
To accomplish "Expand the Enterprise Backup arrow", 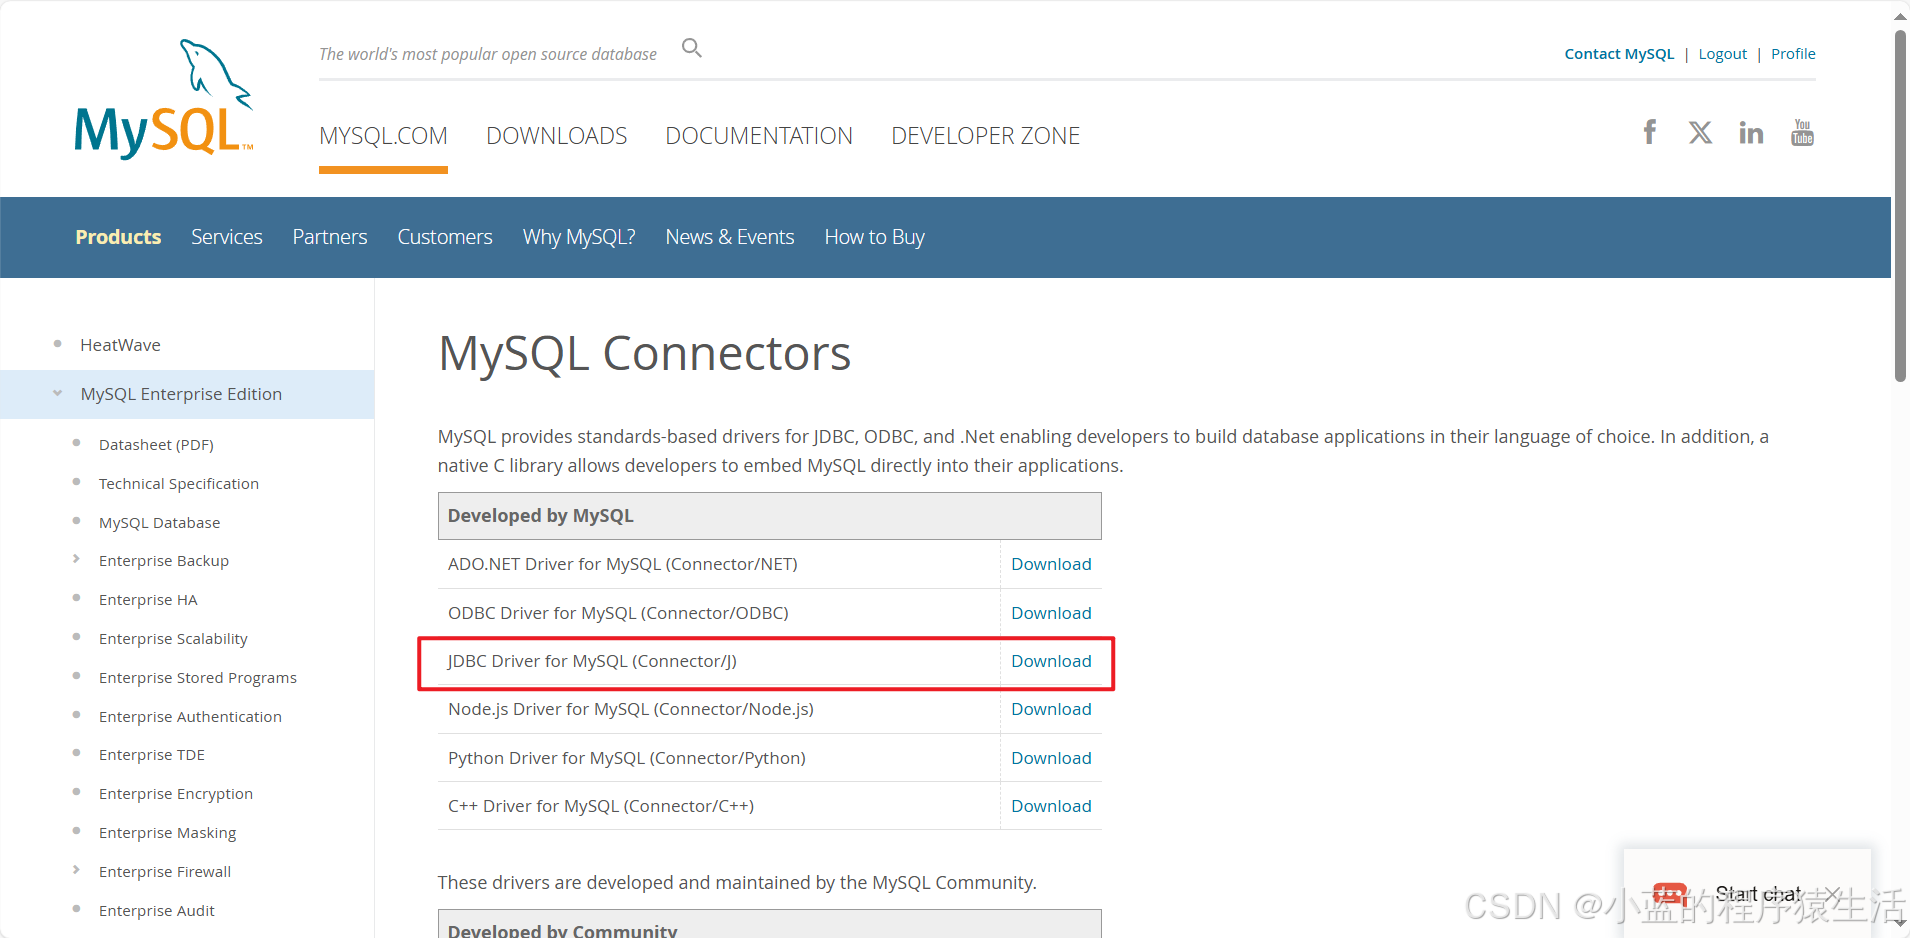I will click(x=76, y=560).
